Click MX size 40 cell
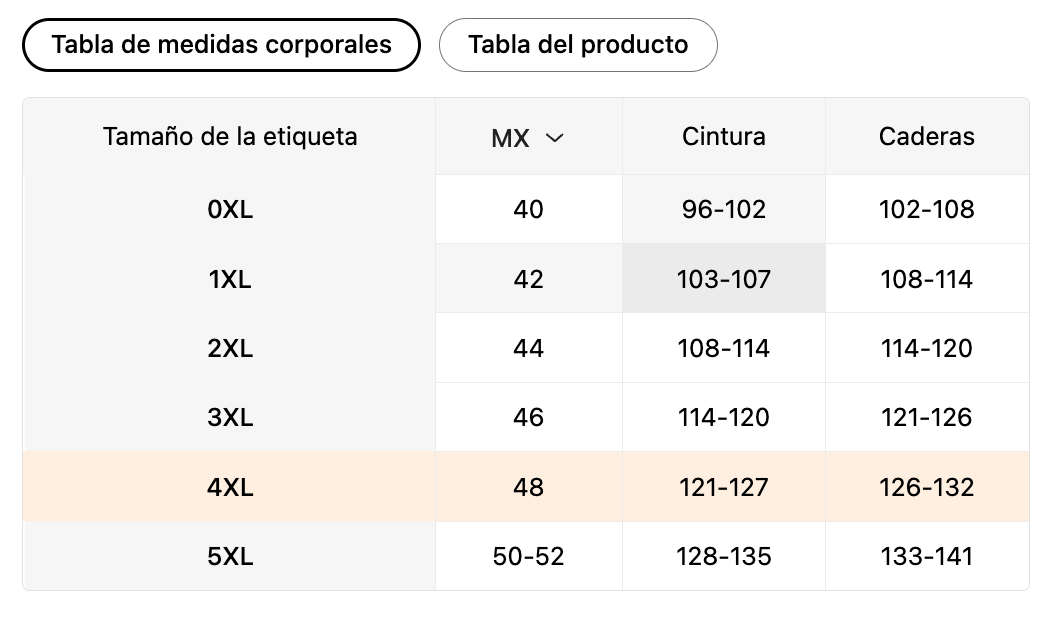This screenshot has width=1046, height=624. click(528, 209)
